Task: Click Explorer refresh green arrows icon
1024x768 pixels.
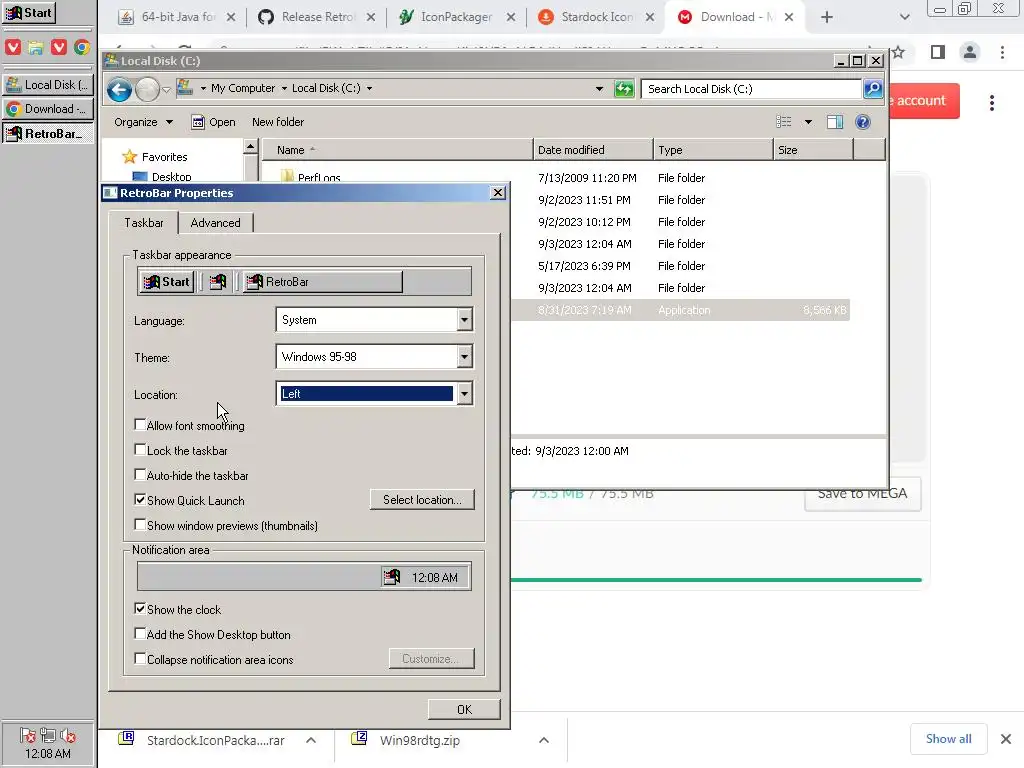Action: pyautogui.click(x=624, y=89)
